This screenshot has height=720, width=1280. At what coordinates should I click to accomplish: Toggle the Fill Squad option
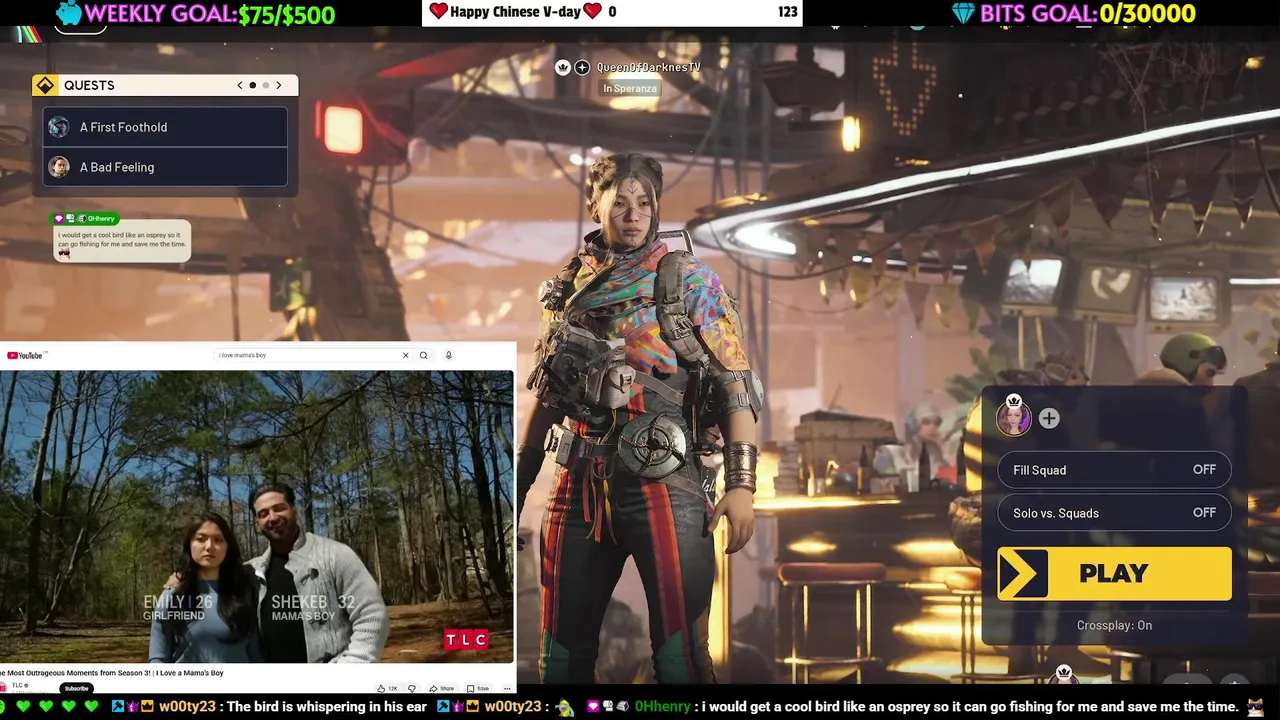(1114, 470)
